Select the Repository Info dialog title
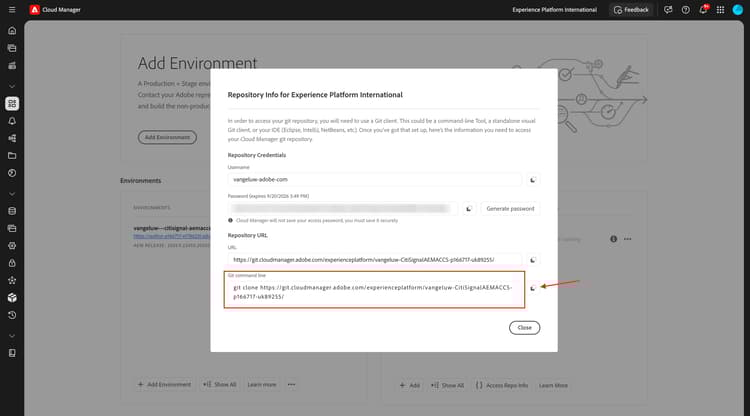The image size is (750, 416). (x=315, y=95)
